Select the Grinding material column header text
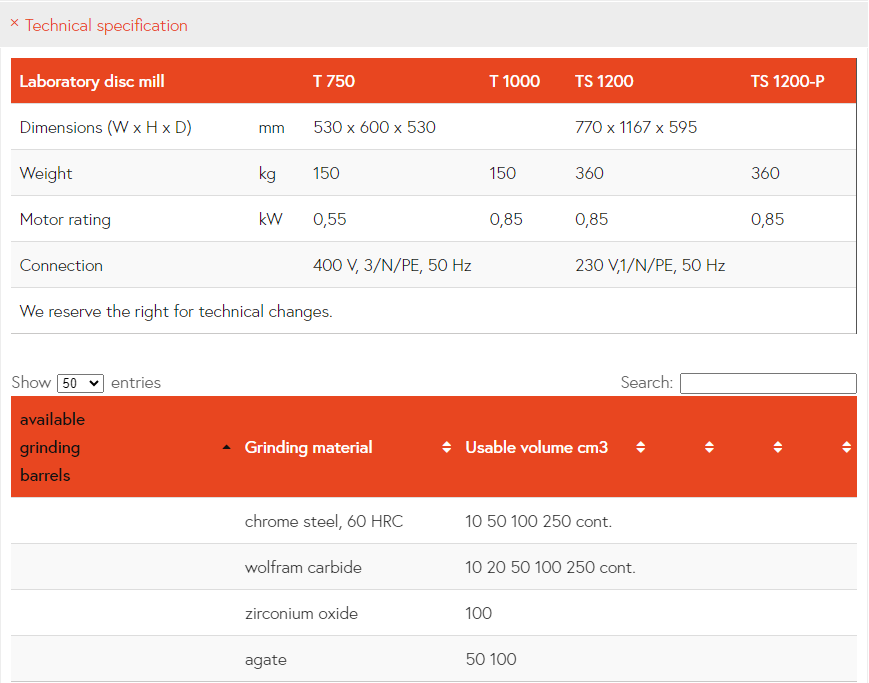The height and width of the screenshot is (683, 869). click(x=308, y=447)
